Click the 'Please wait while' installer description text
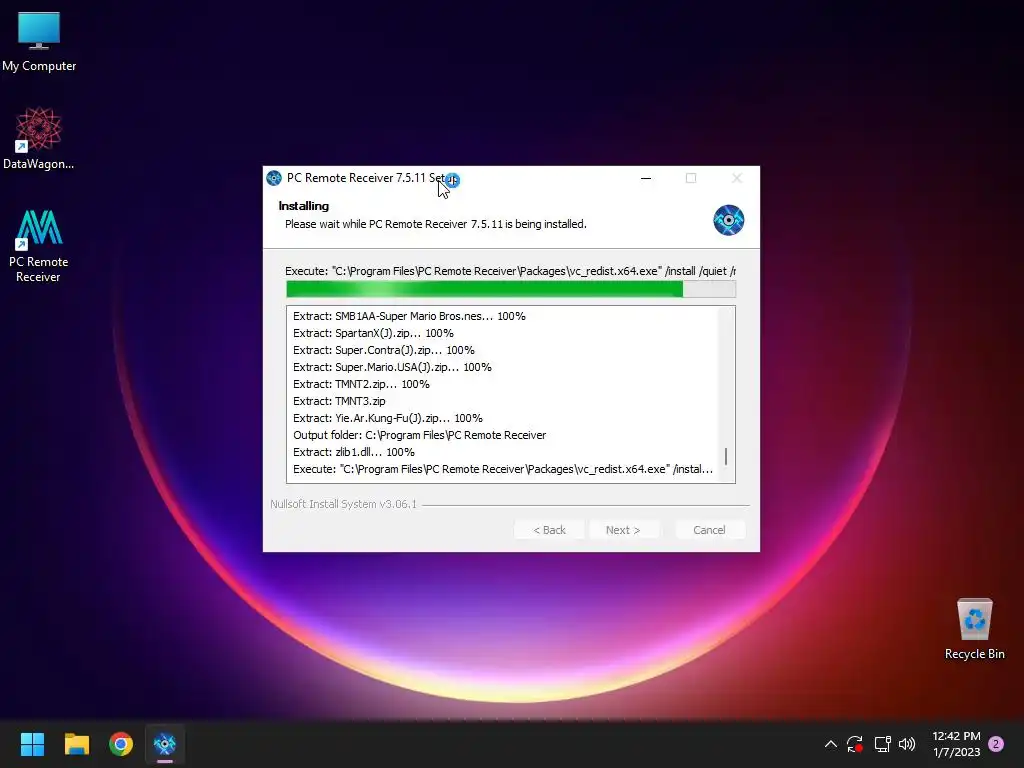This screenshot has width=1024, height=768. pyautogui.click(x=436, y=224)
